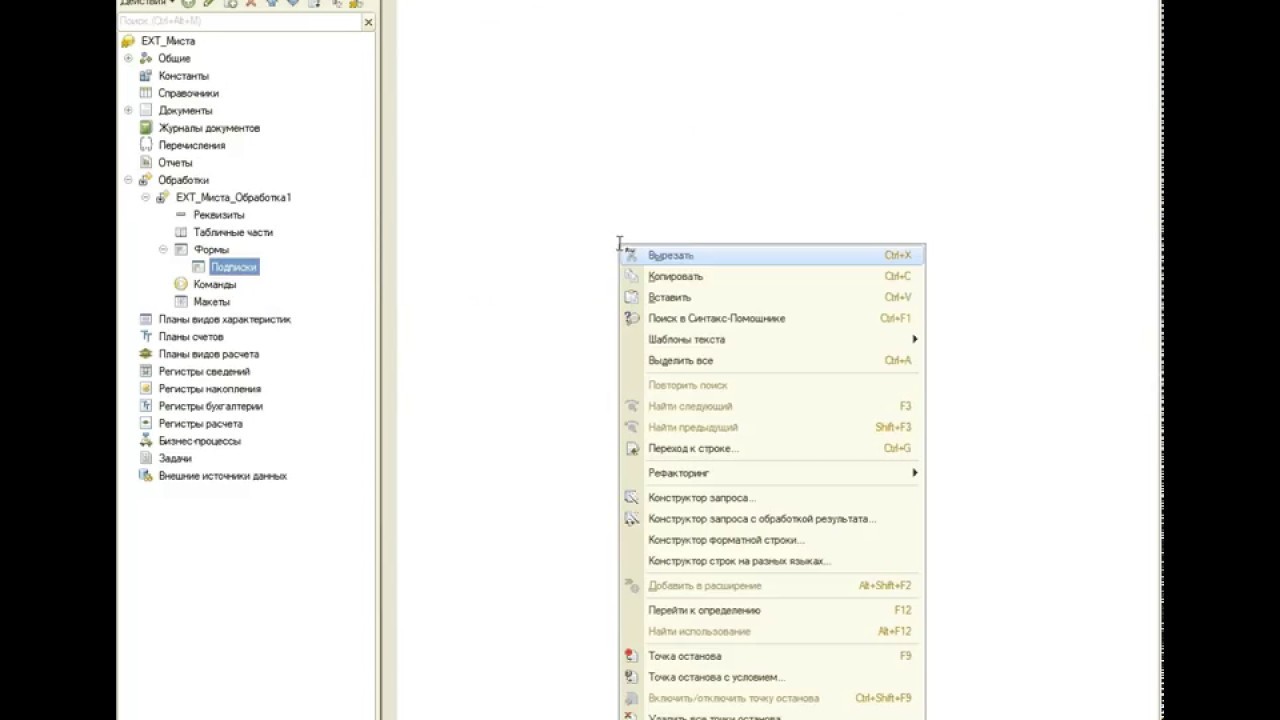
Task: Click the Конструктор запроса icon
Action: (631, 497)
